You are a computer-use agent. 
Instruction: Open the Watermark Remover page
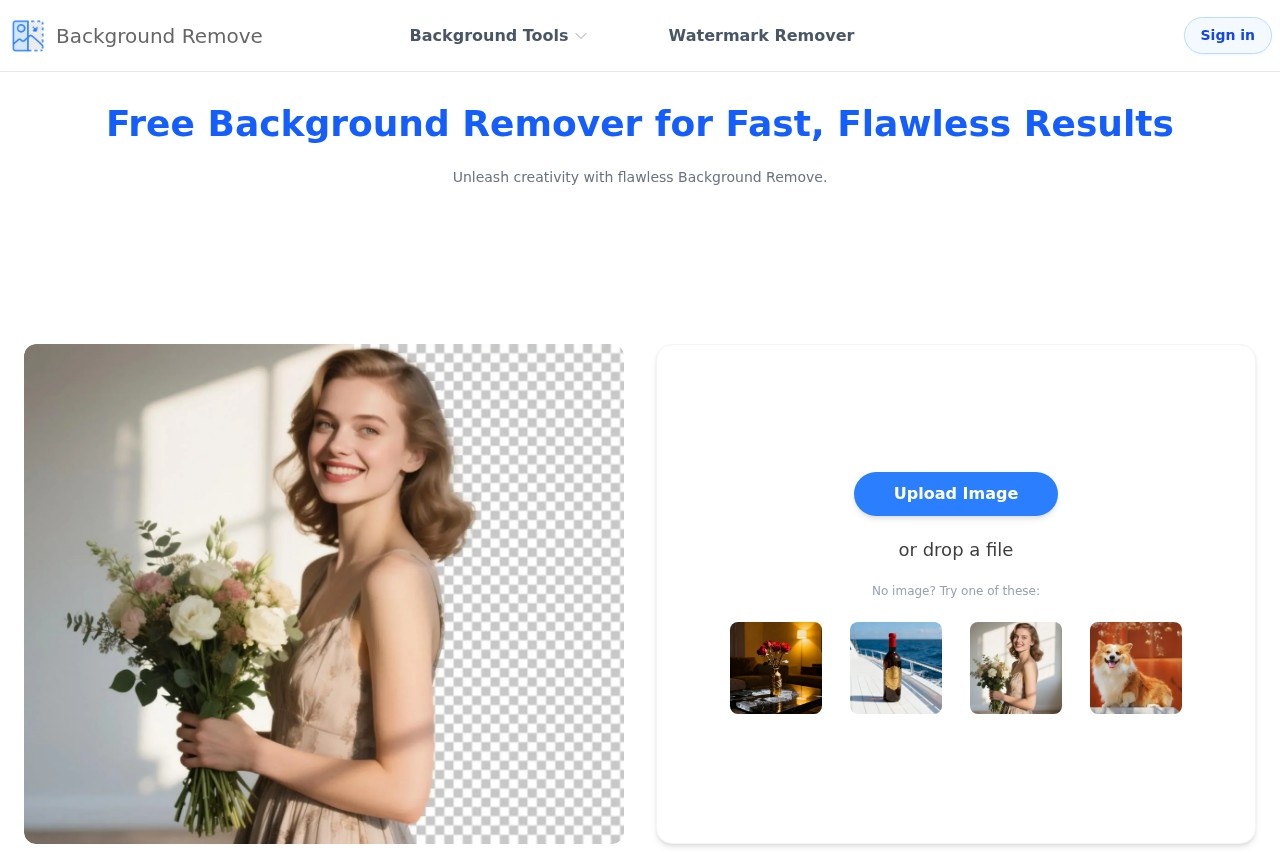click(x=761, y=35)
